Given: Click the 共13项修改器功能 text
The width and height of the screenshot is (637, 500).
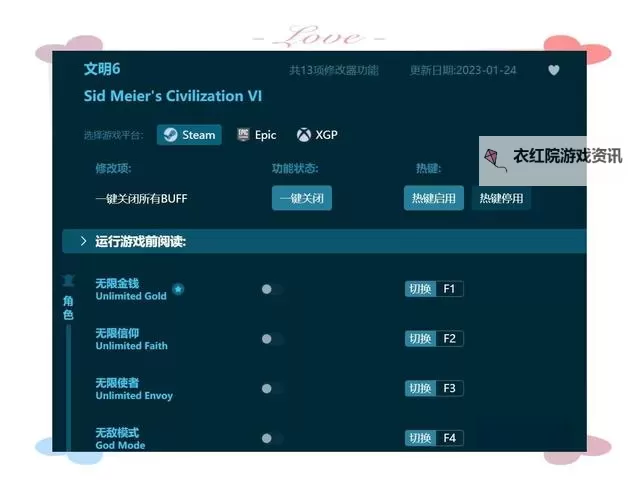Looking at the screenshot, I should (x=334, y=71).
